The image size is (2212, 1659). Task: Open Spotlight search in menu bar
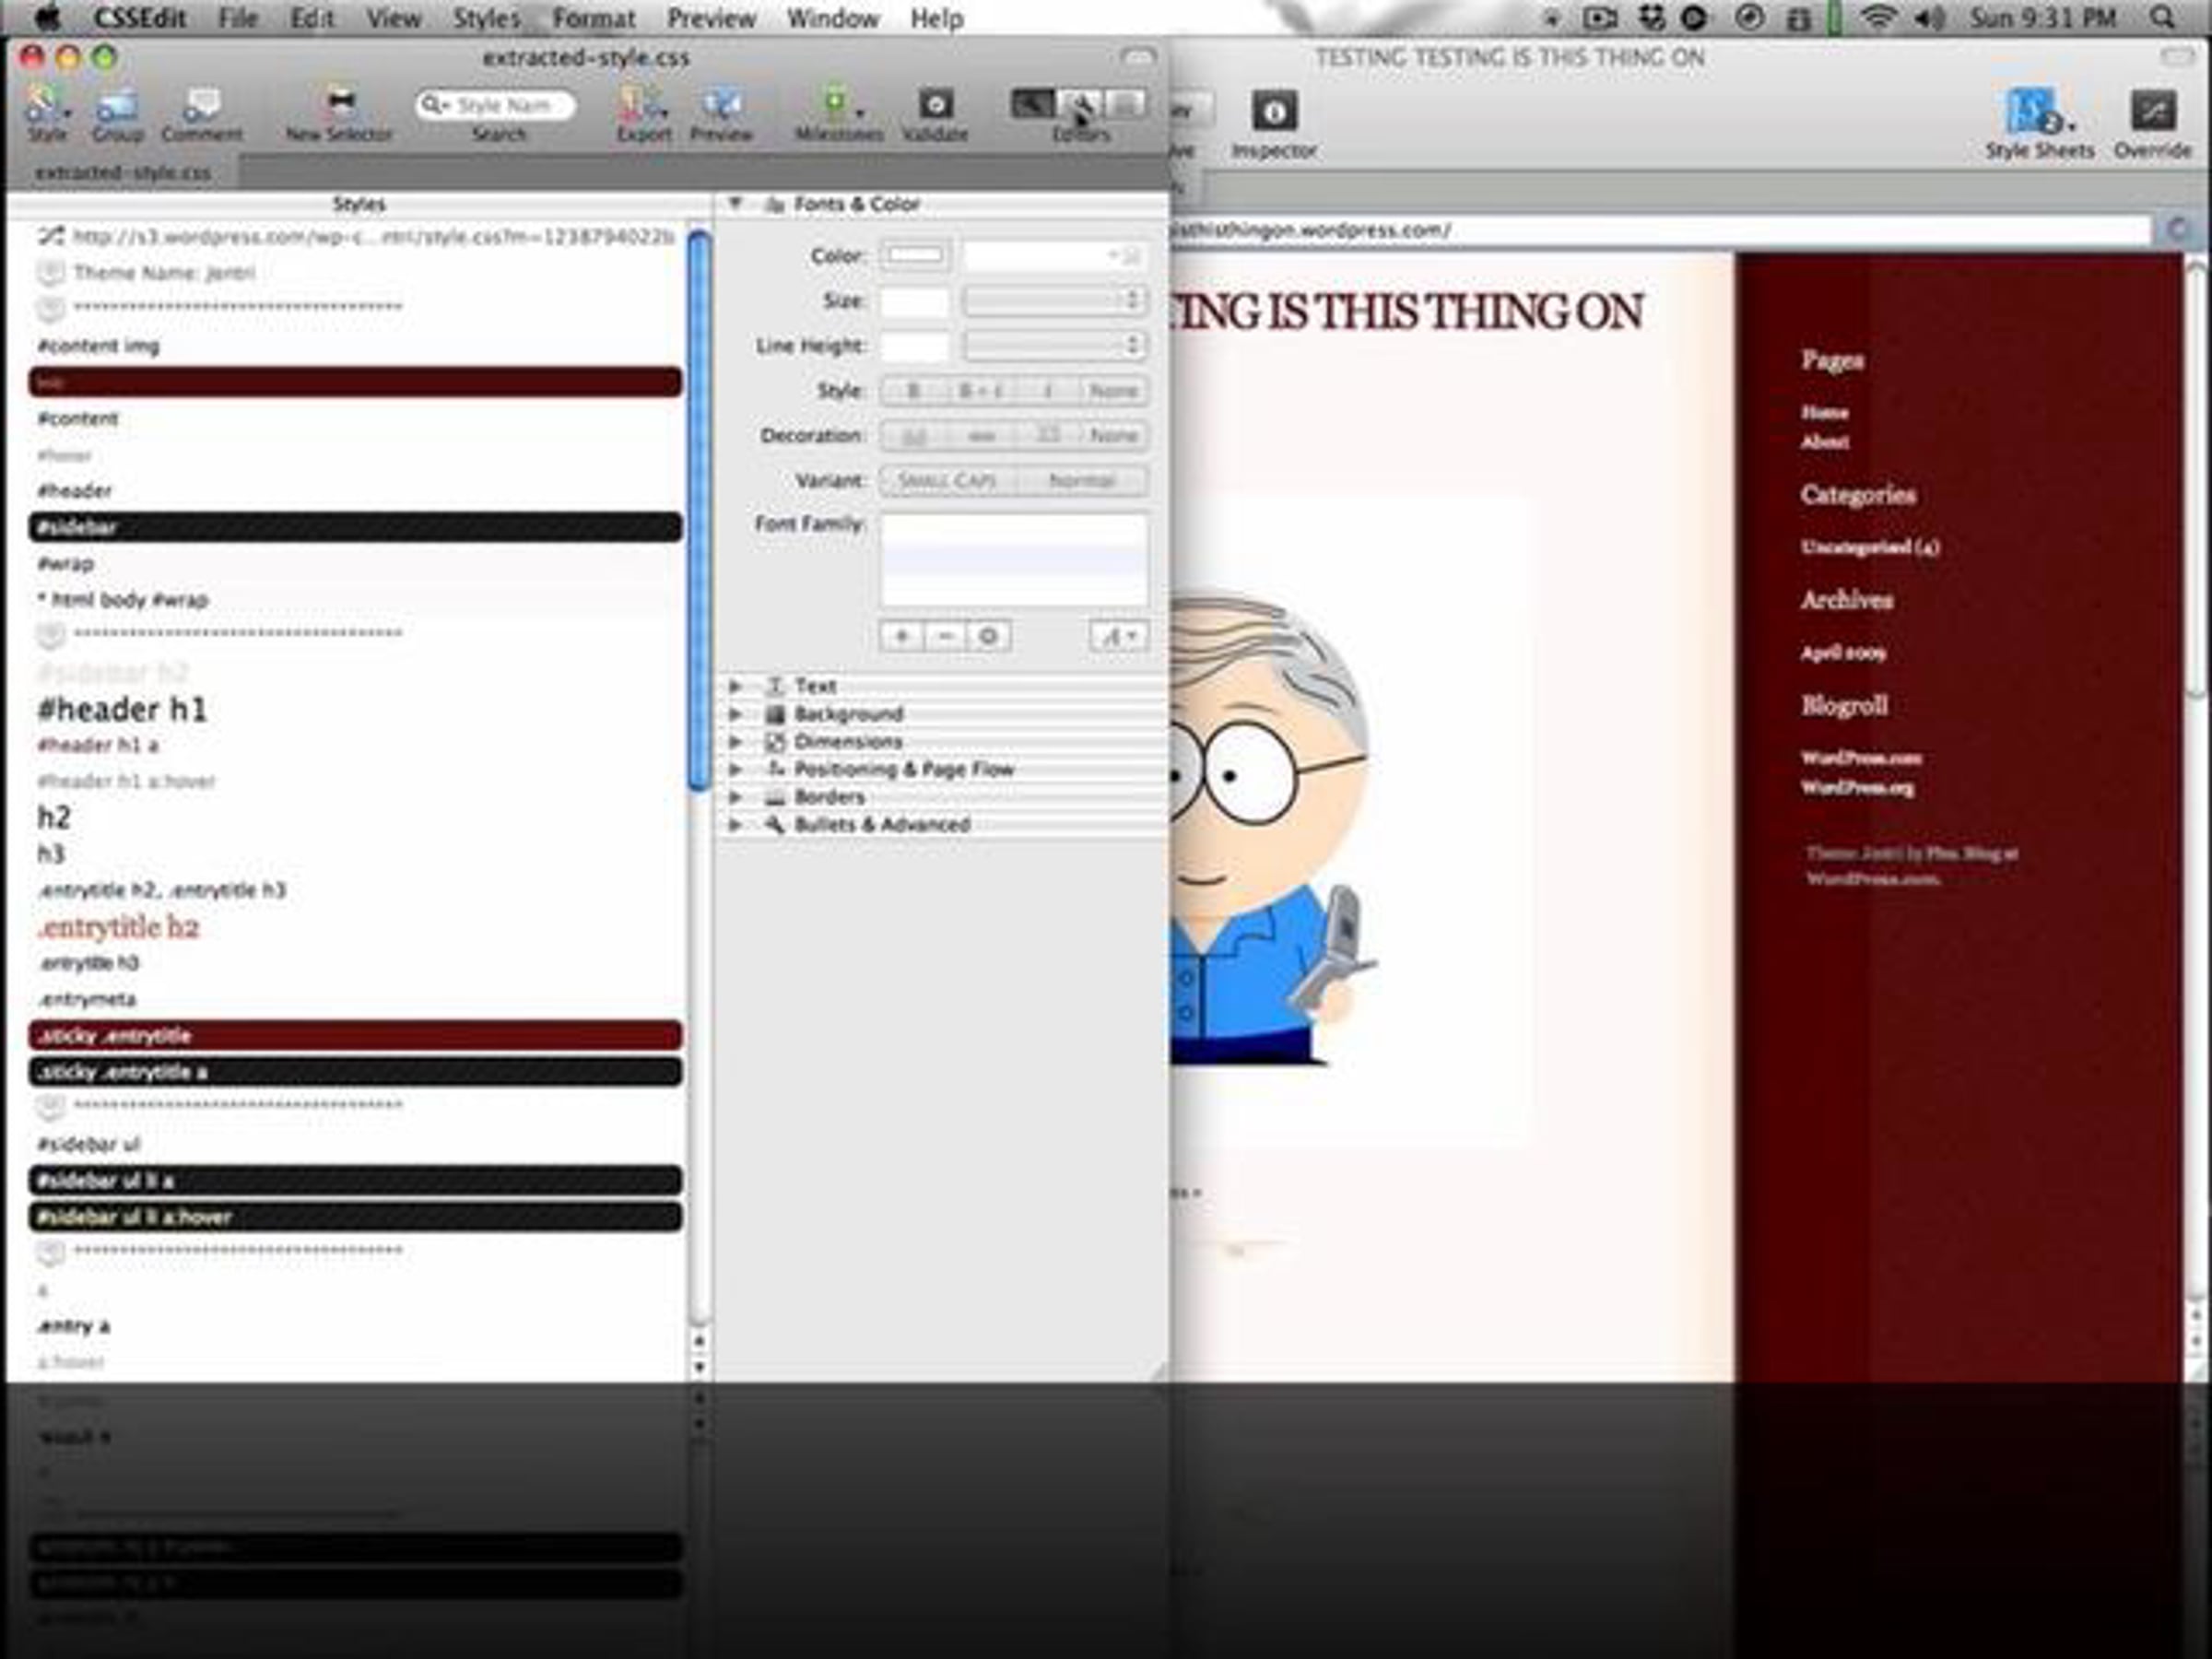pyautogui.click(x=2162, y=17)
